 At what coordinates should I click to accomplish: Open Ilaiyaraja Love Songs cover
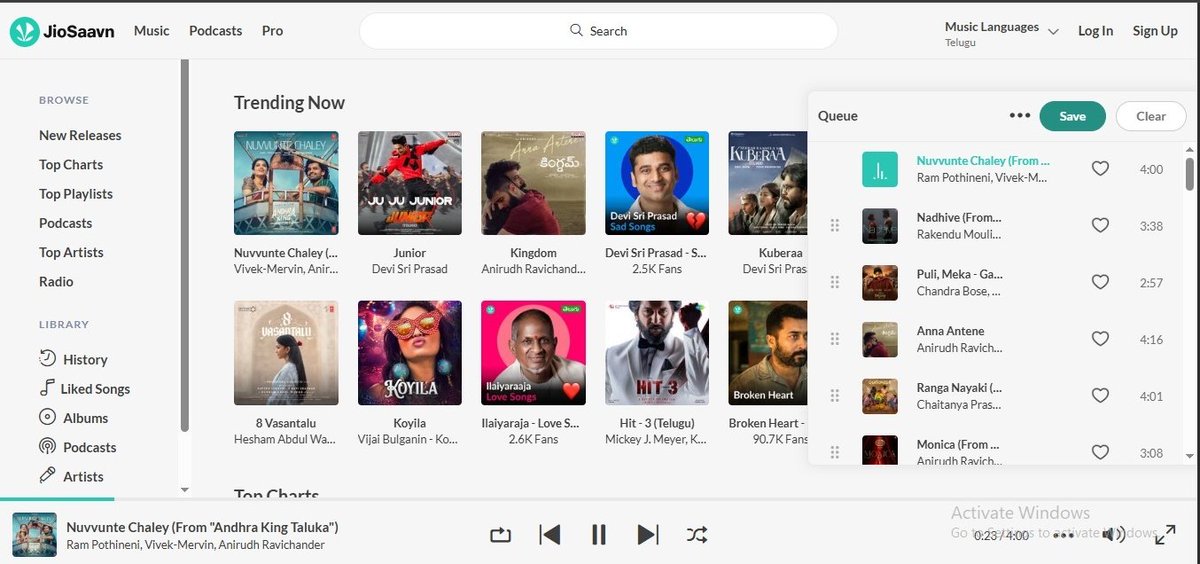tap(533, 353)
